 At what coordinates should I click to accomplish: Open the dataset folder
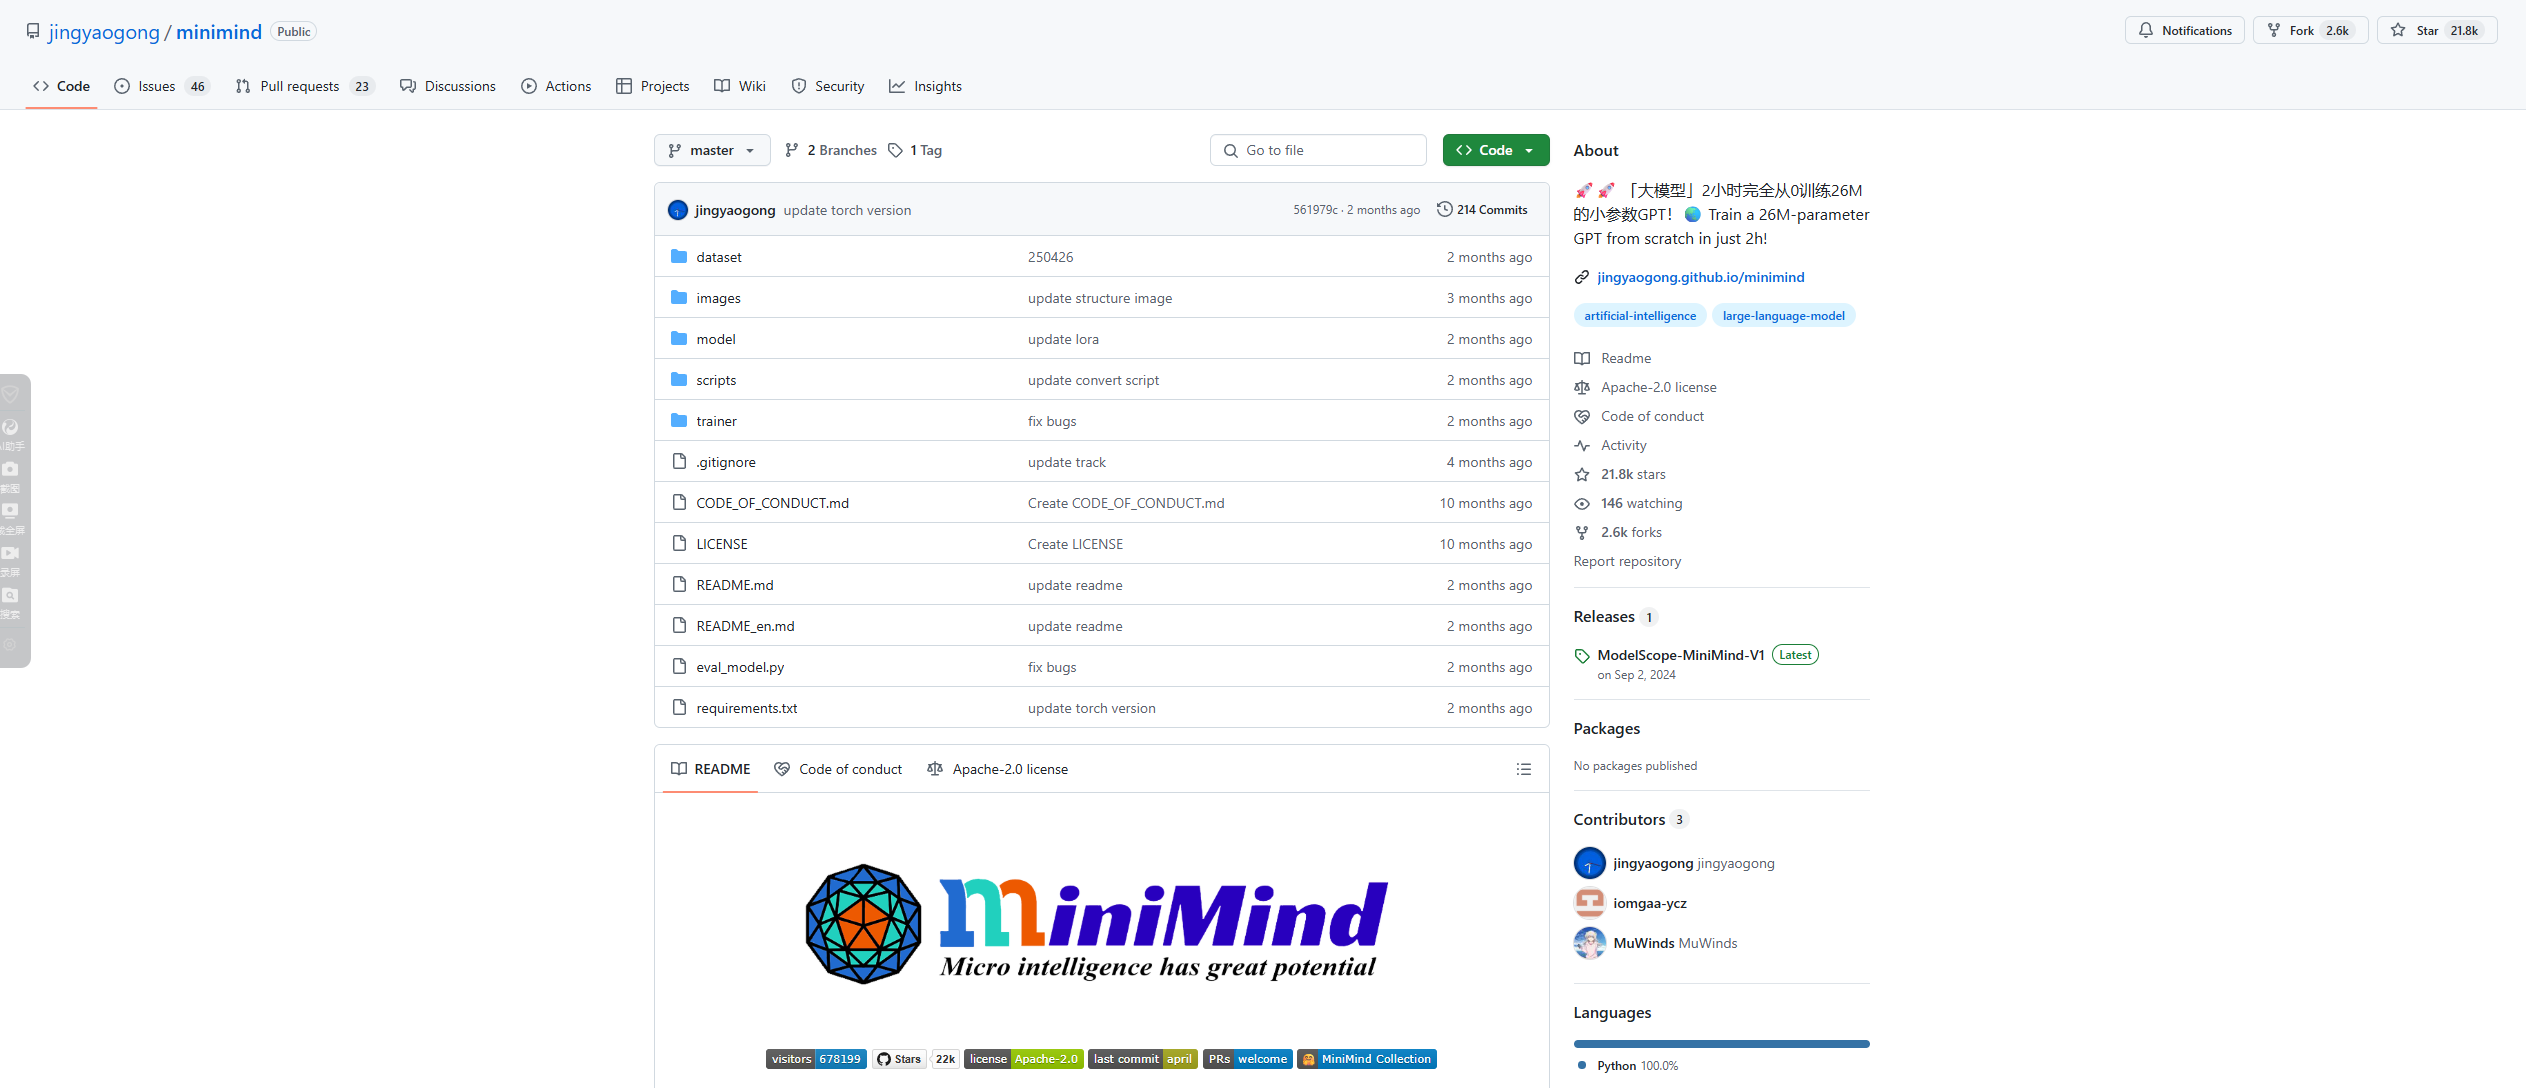718,257
